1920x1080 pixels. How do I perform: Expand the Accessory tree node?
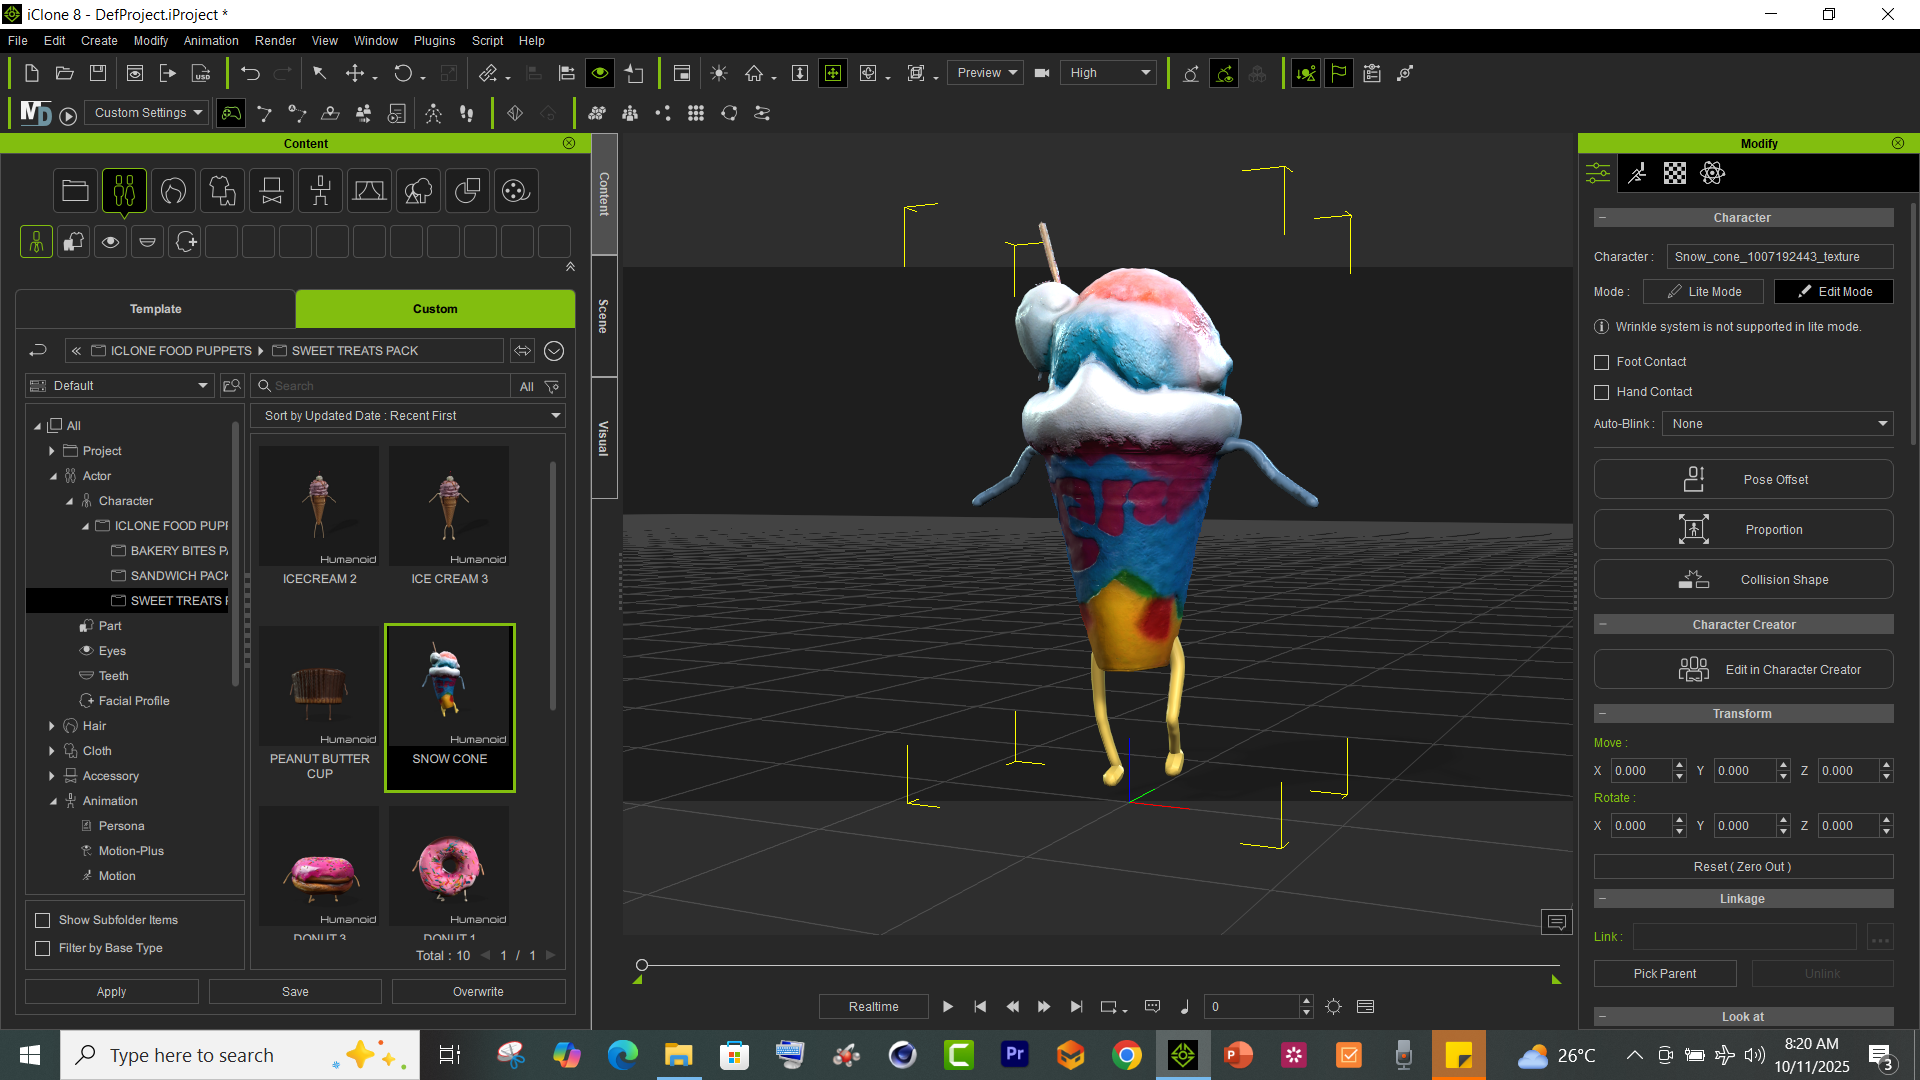[52, 776]
